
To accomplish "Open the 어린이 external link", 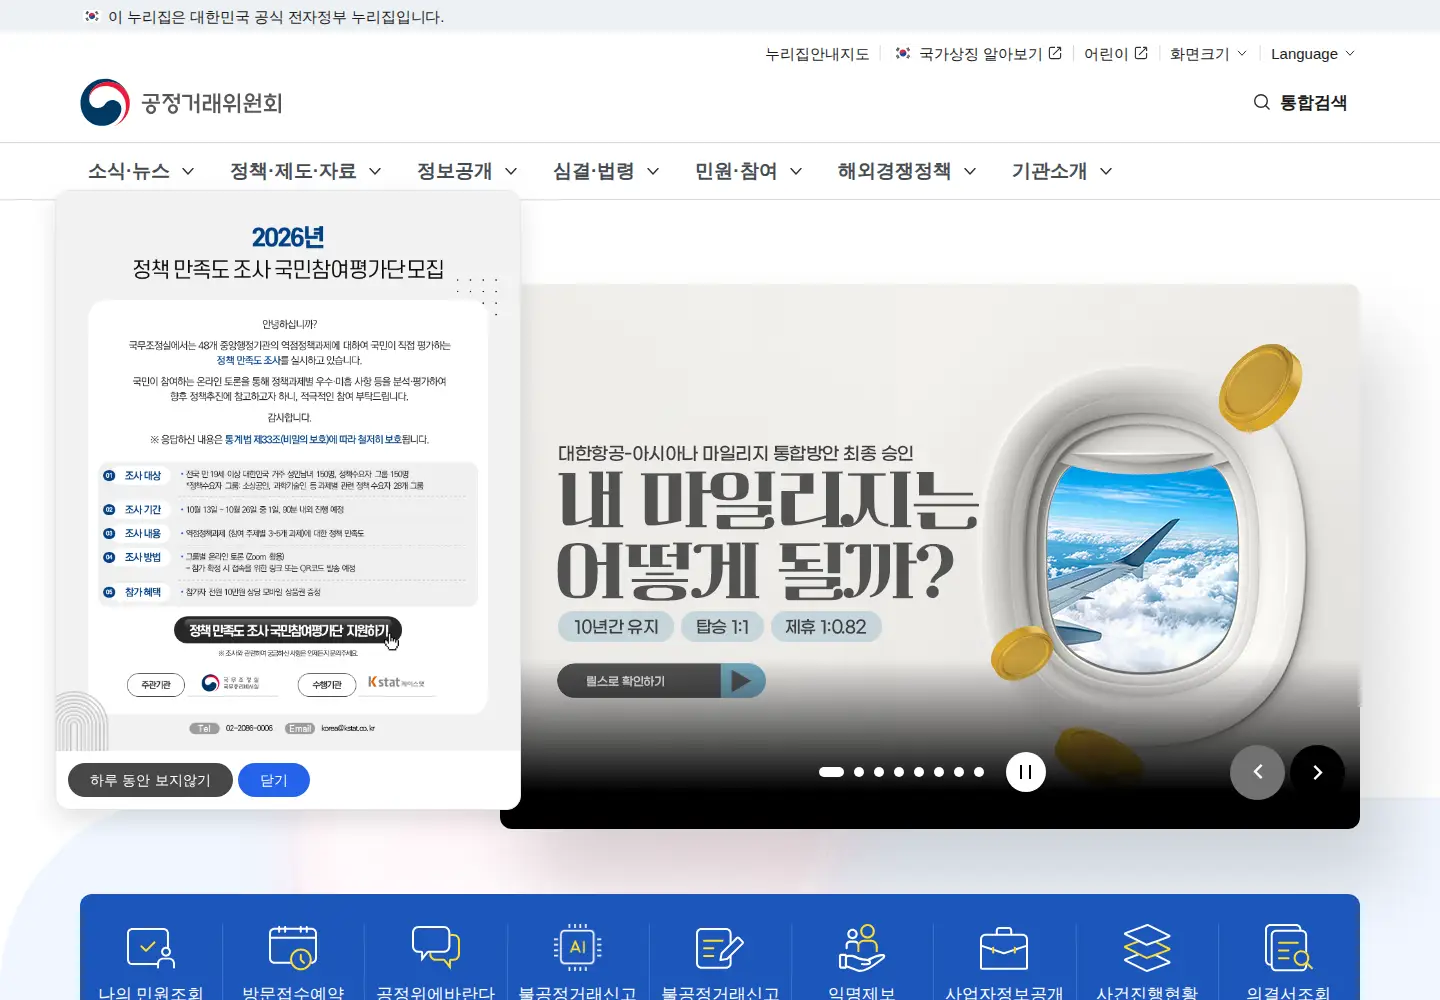I will pyautogui.click(x=1116, y=54).
